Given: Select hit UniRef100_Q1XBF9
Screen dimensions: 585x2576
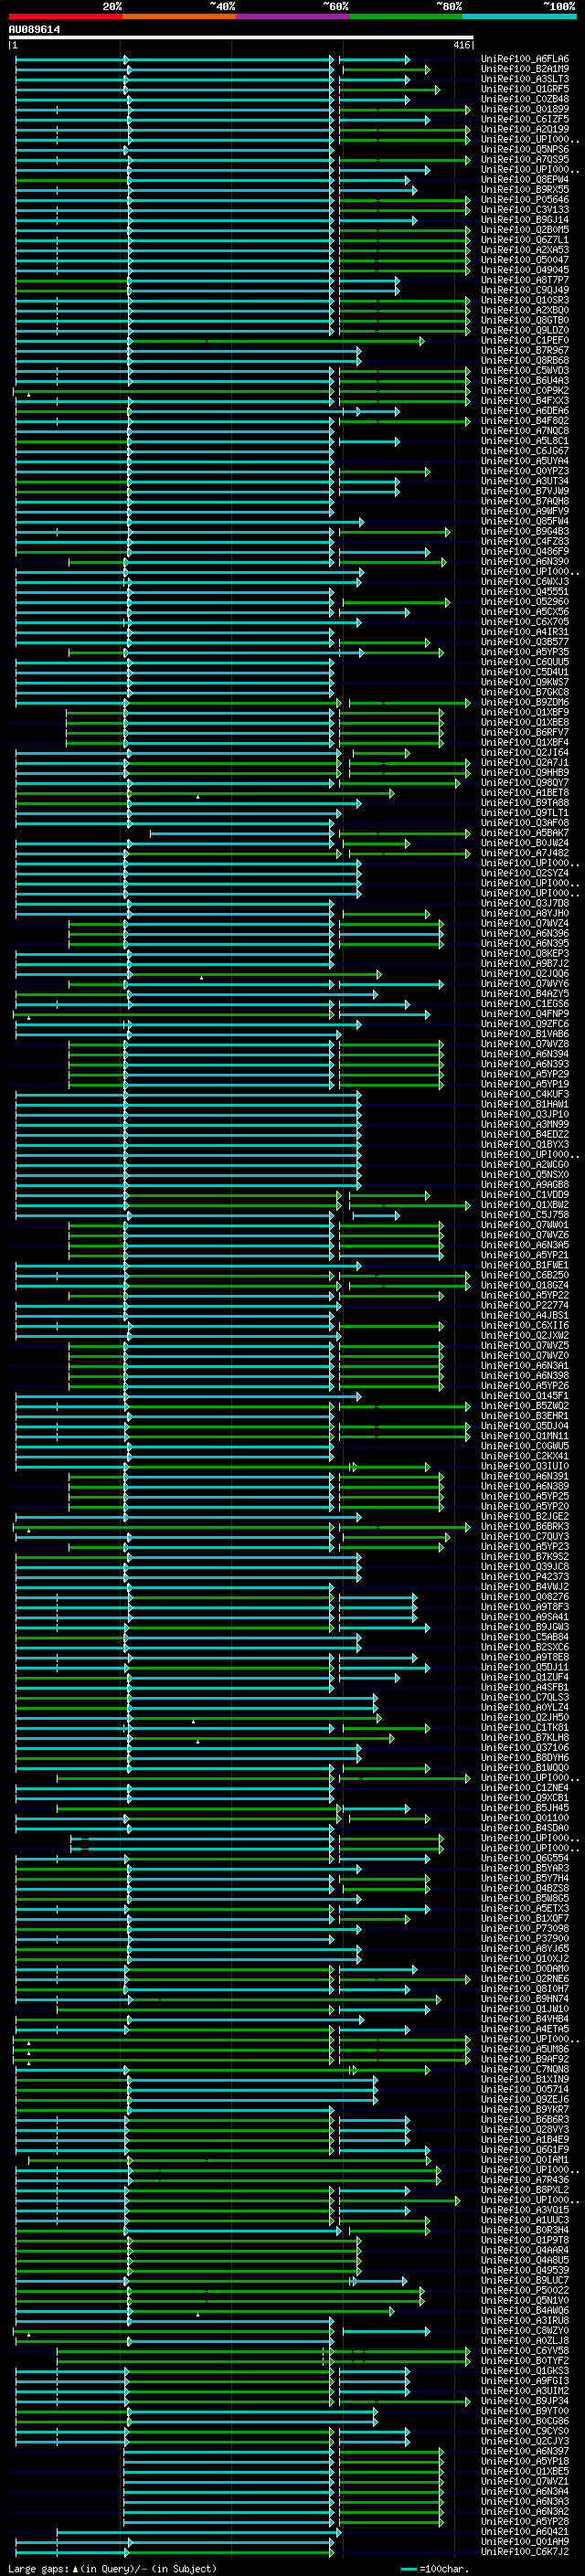Looking at the screenshot, I should coord(525,713).
